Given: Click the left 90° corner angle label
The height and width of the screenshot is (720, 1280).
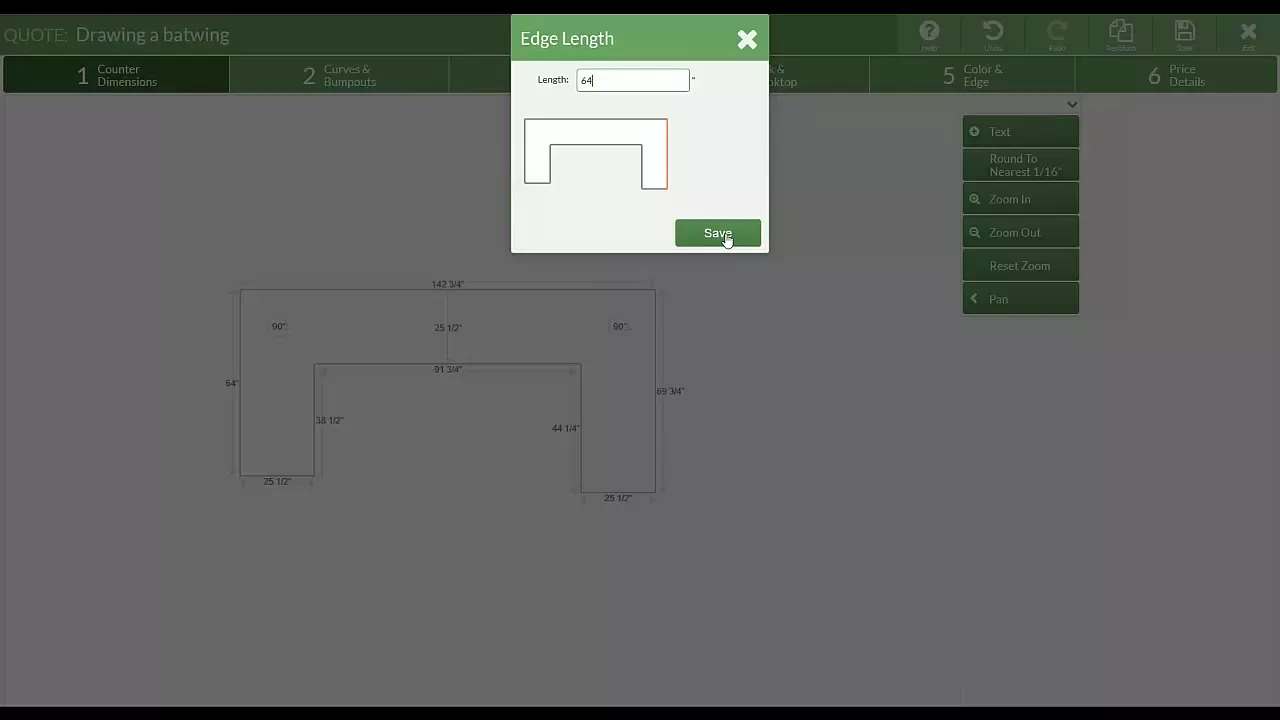Looking at the screenshot, I should point(279,326).
